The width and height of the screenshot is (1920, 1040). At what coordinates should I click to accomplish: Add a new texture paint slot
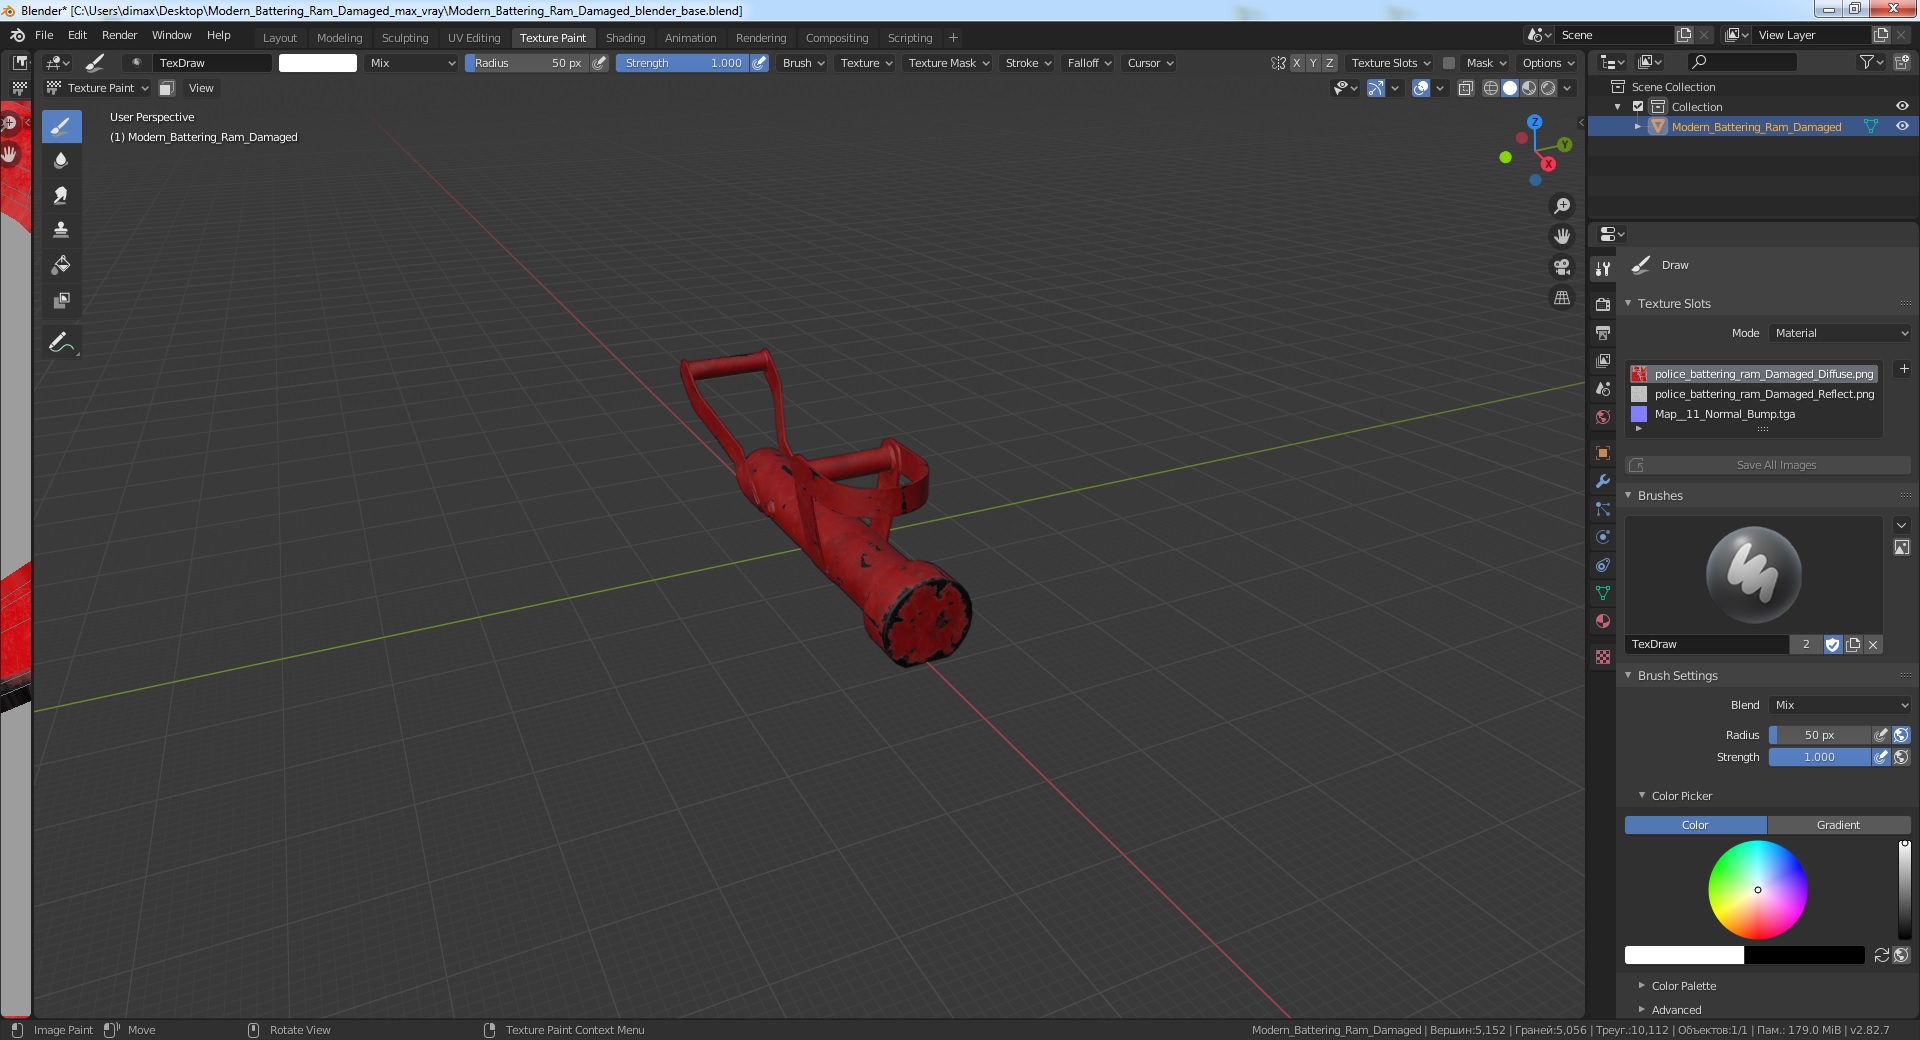1904,369
